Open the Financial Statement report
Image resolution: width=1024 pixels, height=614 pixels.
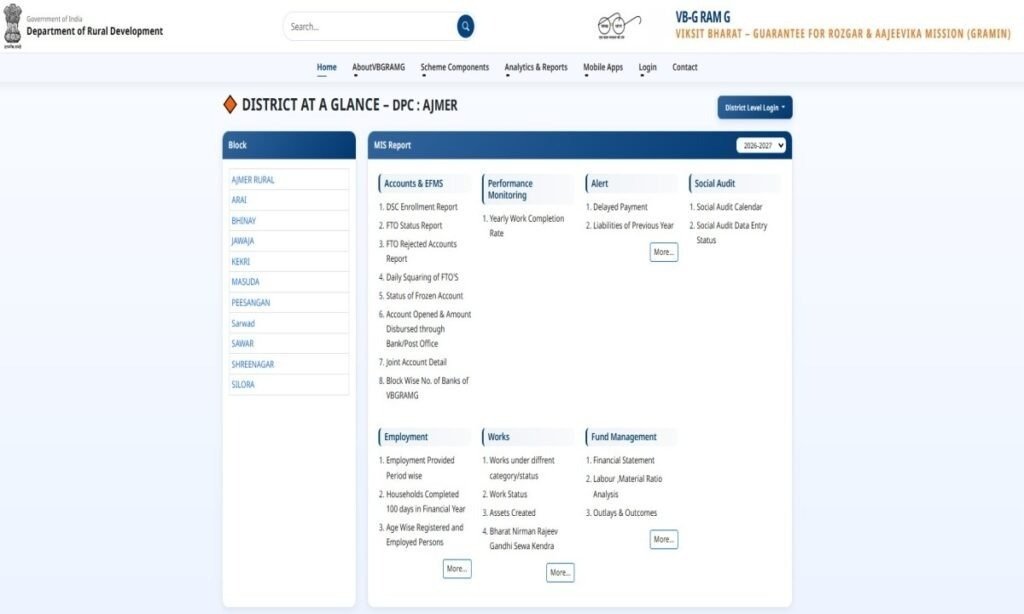(624, 460)
